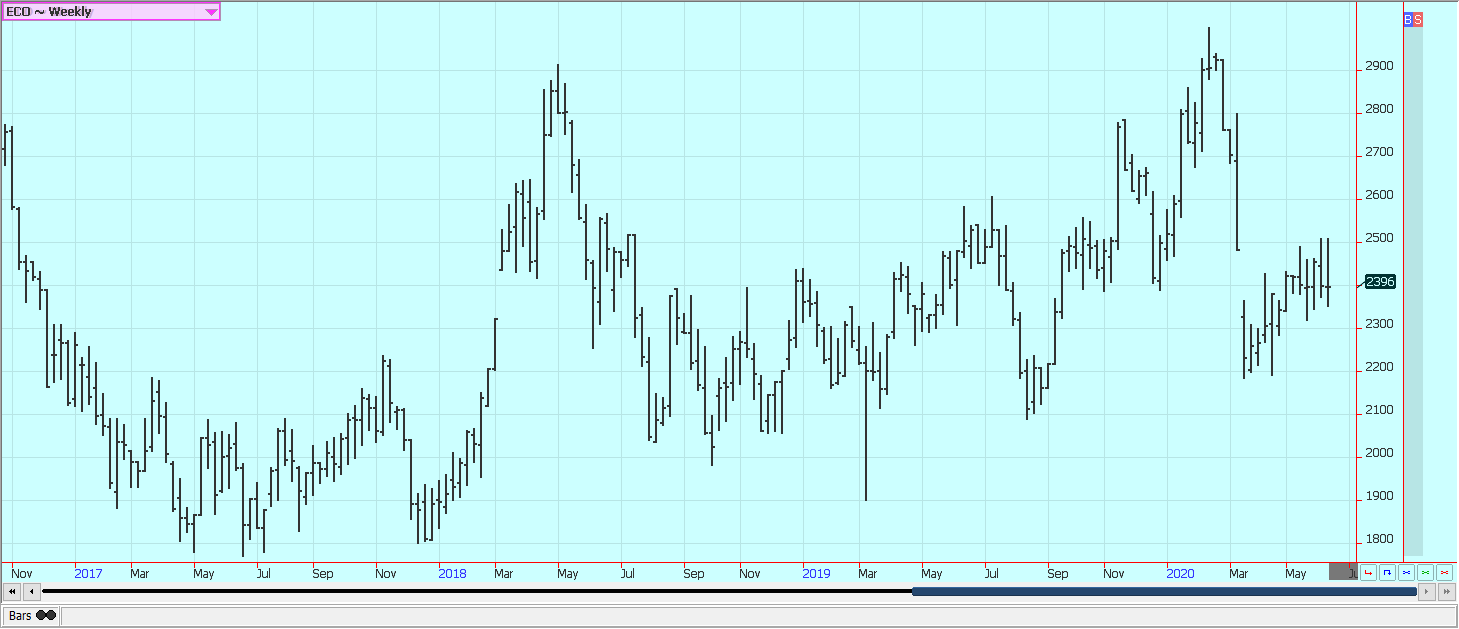Jump to chart end with double-right arrow

[x=1447, y=592]
